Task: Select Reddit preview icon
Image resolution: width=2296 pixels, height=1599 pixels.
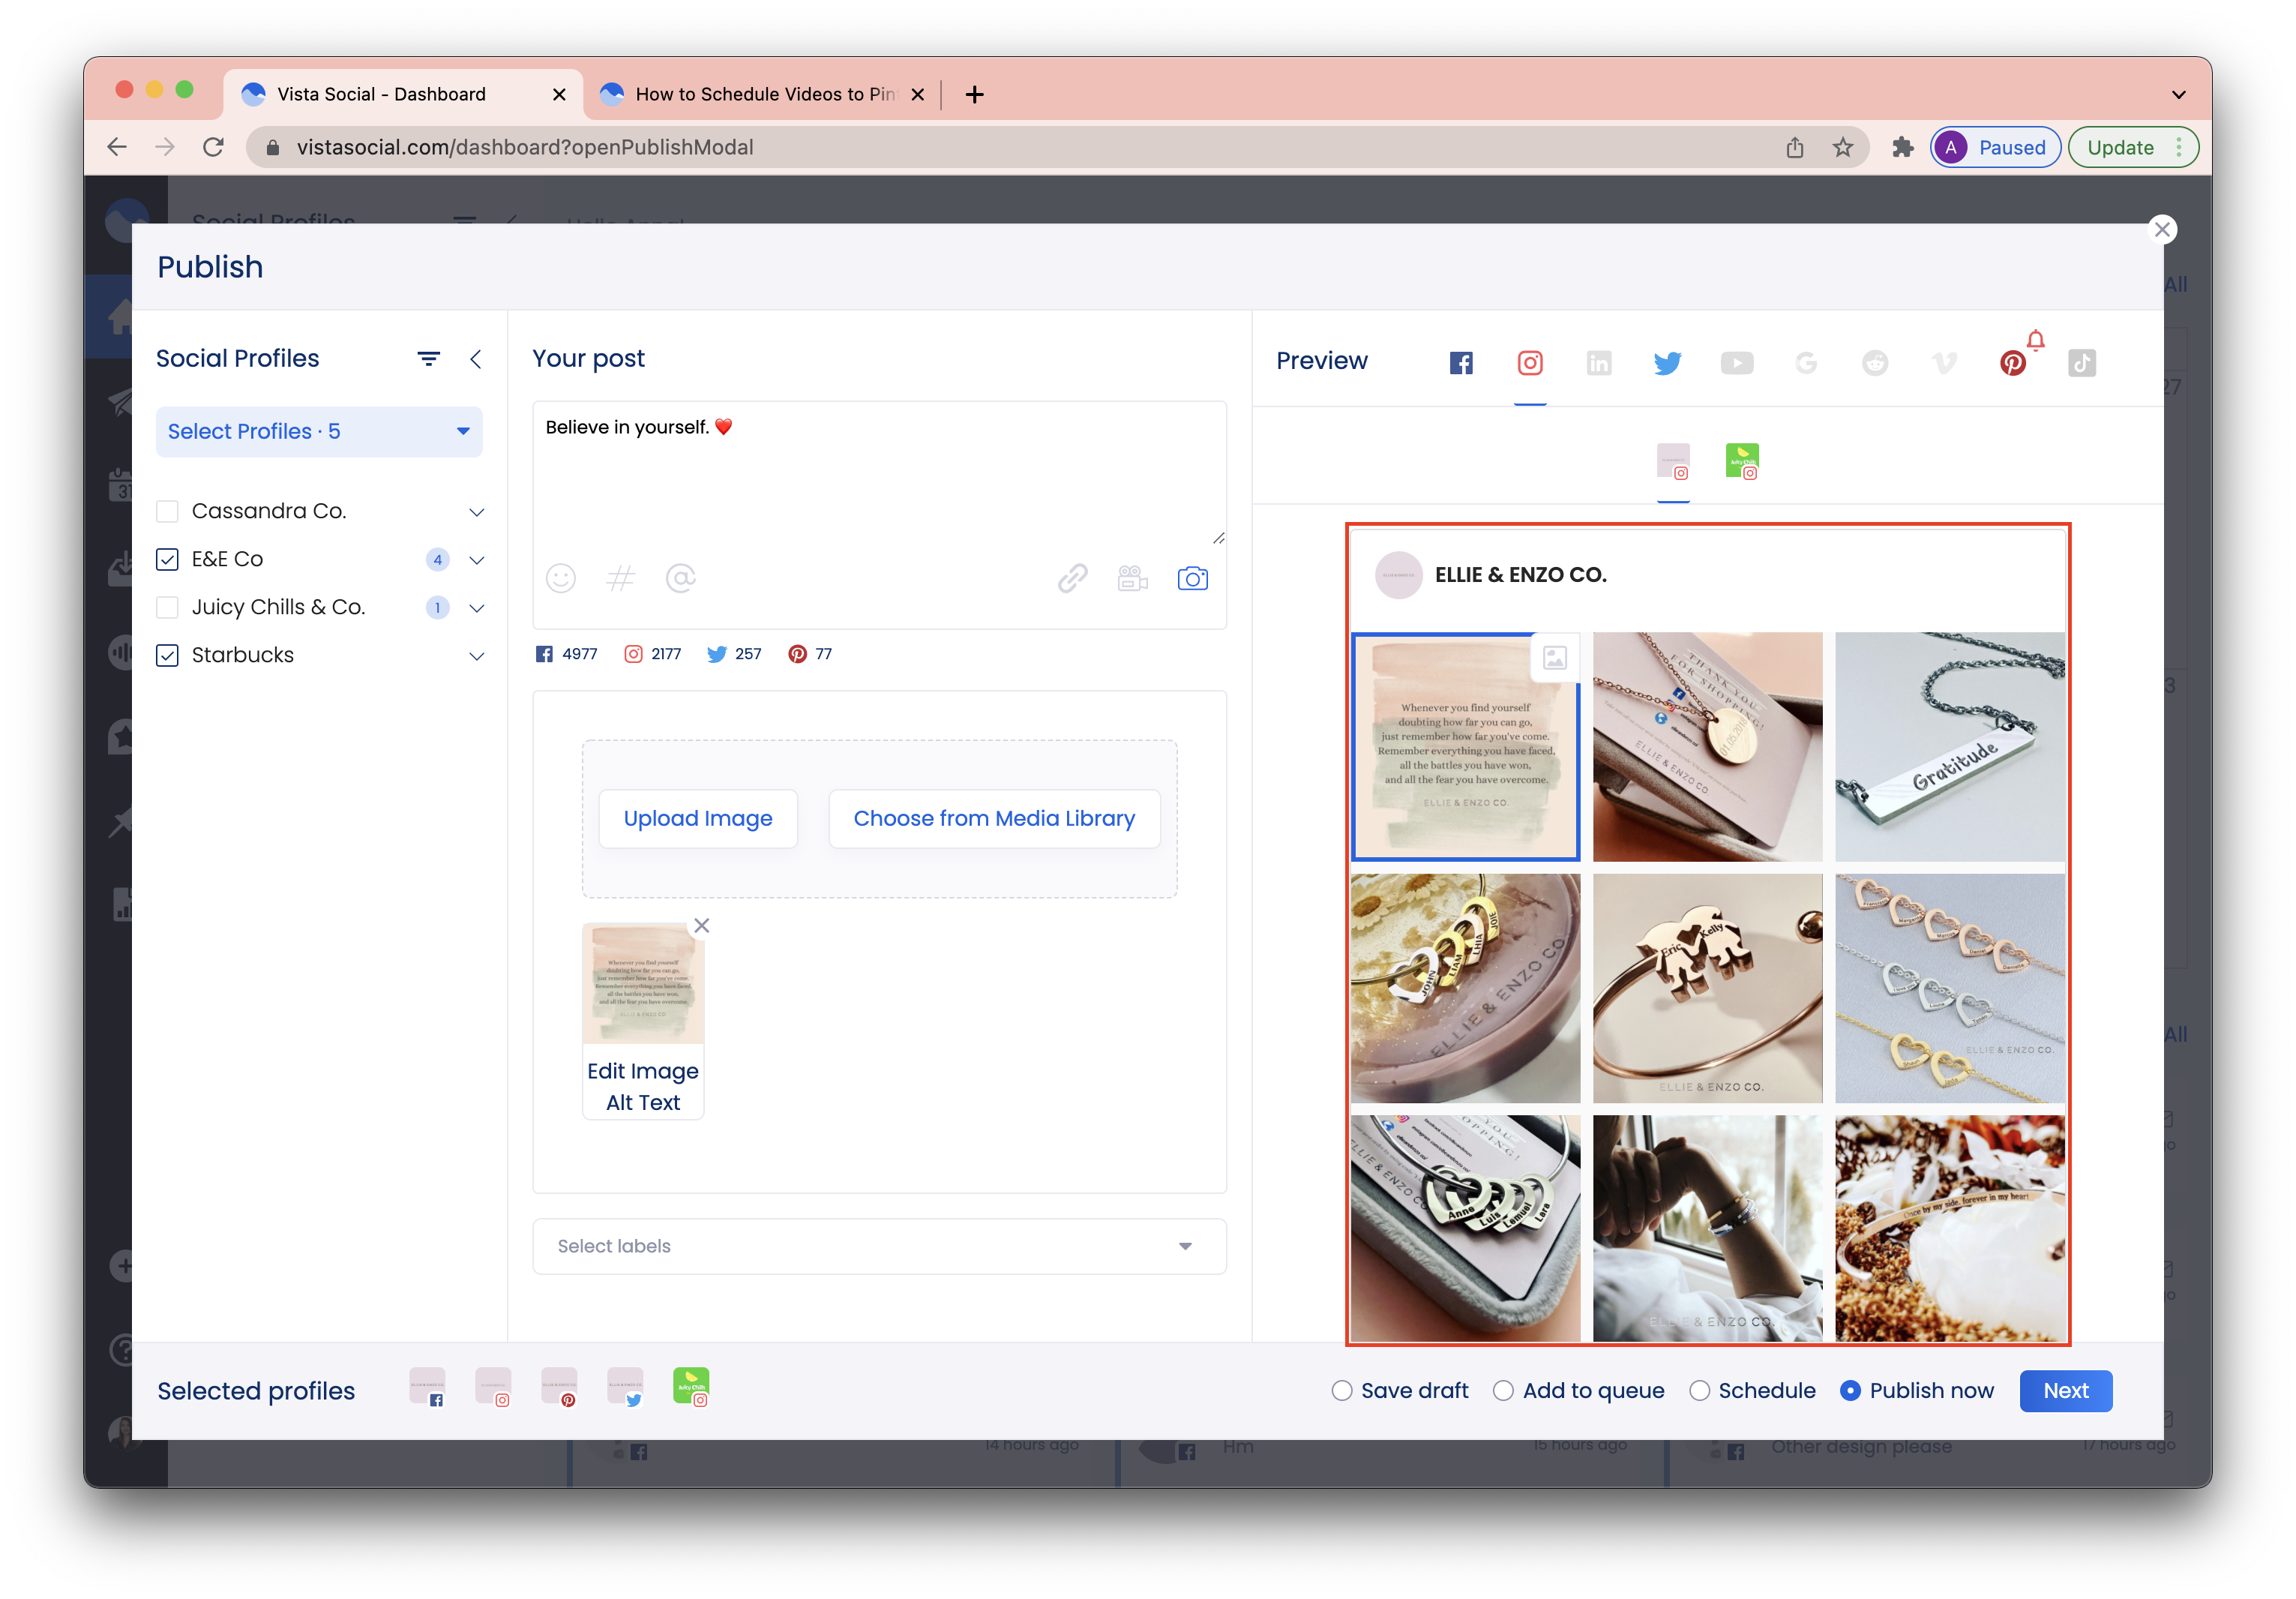Action: 1875,363
